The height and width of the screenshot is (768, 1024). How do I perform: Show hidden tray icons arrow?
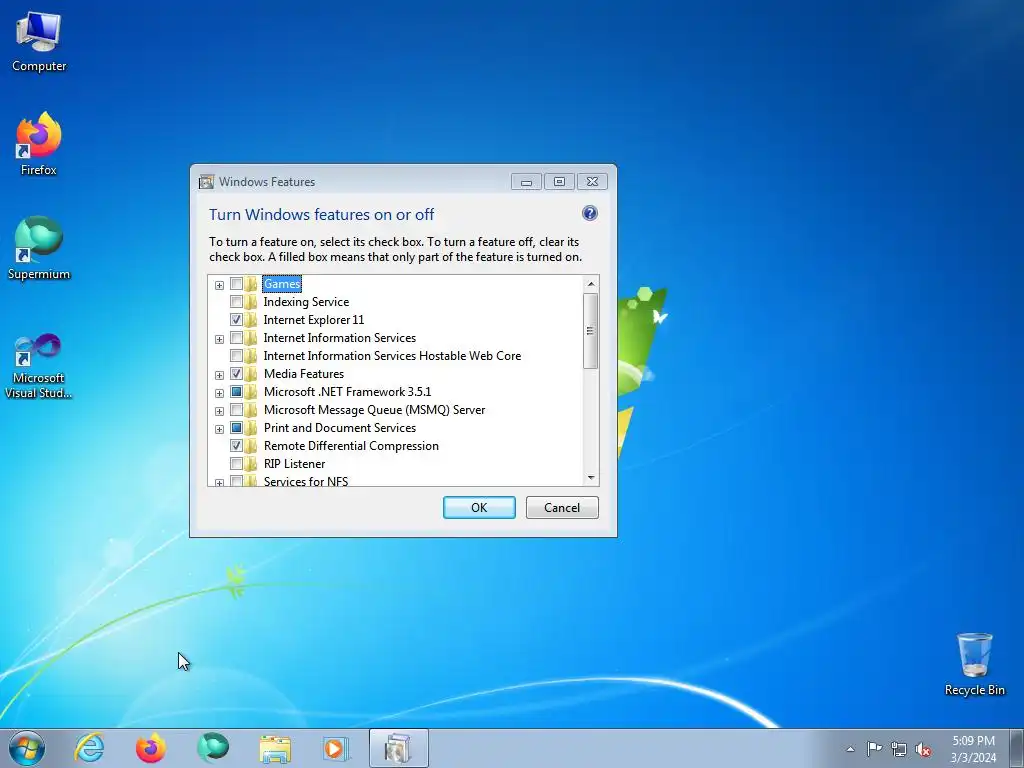850,749
